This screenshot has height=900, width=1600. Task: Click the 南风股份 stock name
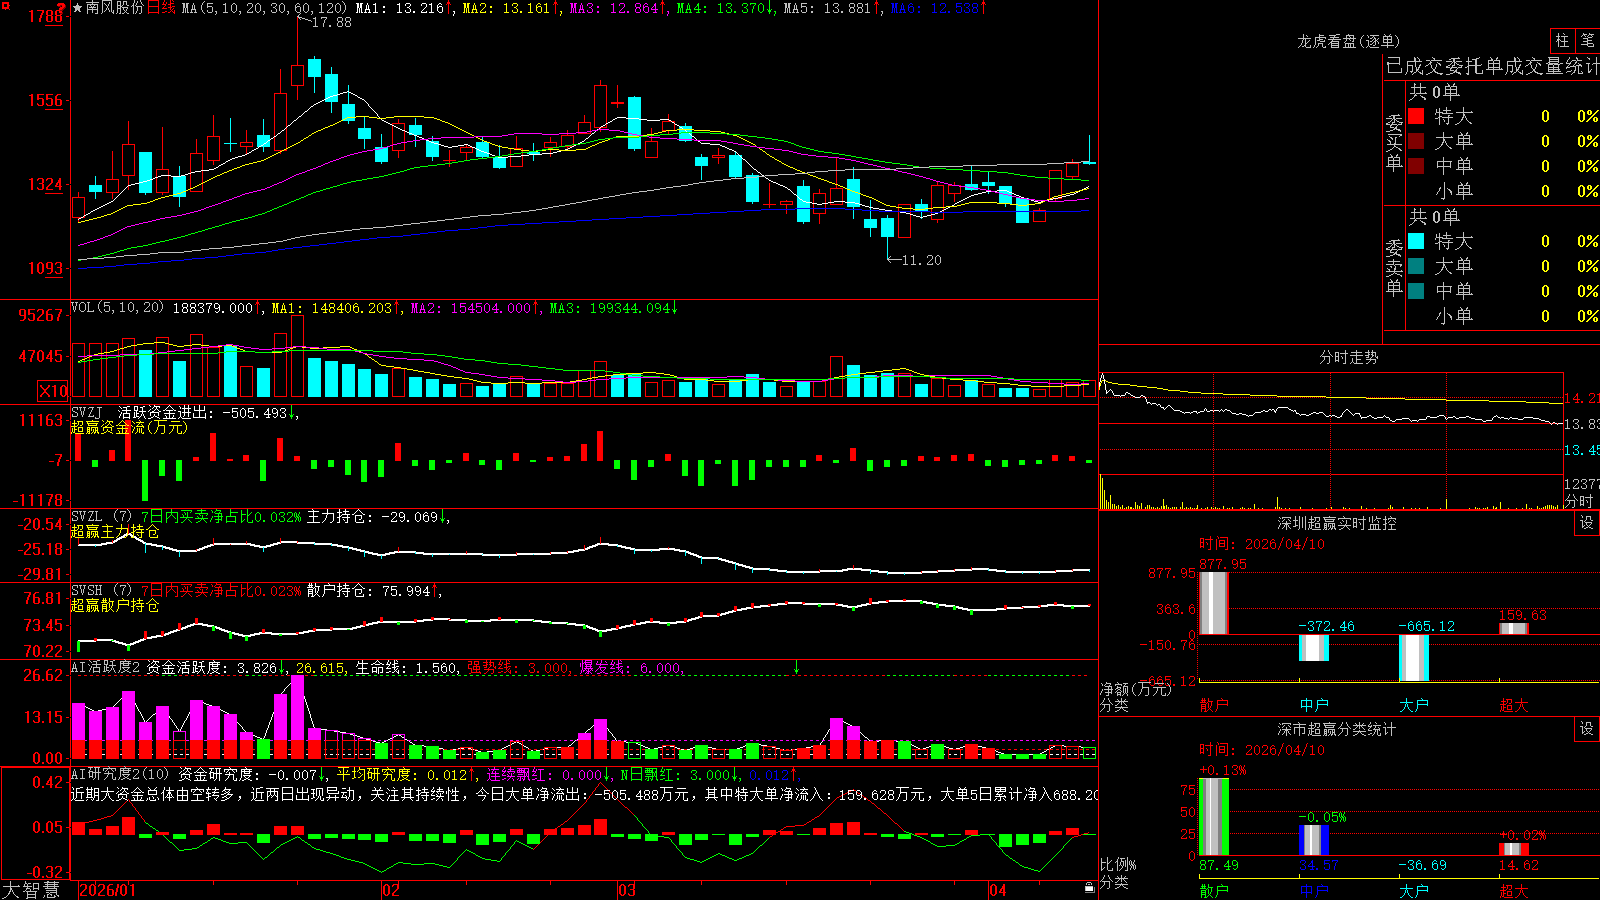(x=115, y=8)
